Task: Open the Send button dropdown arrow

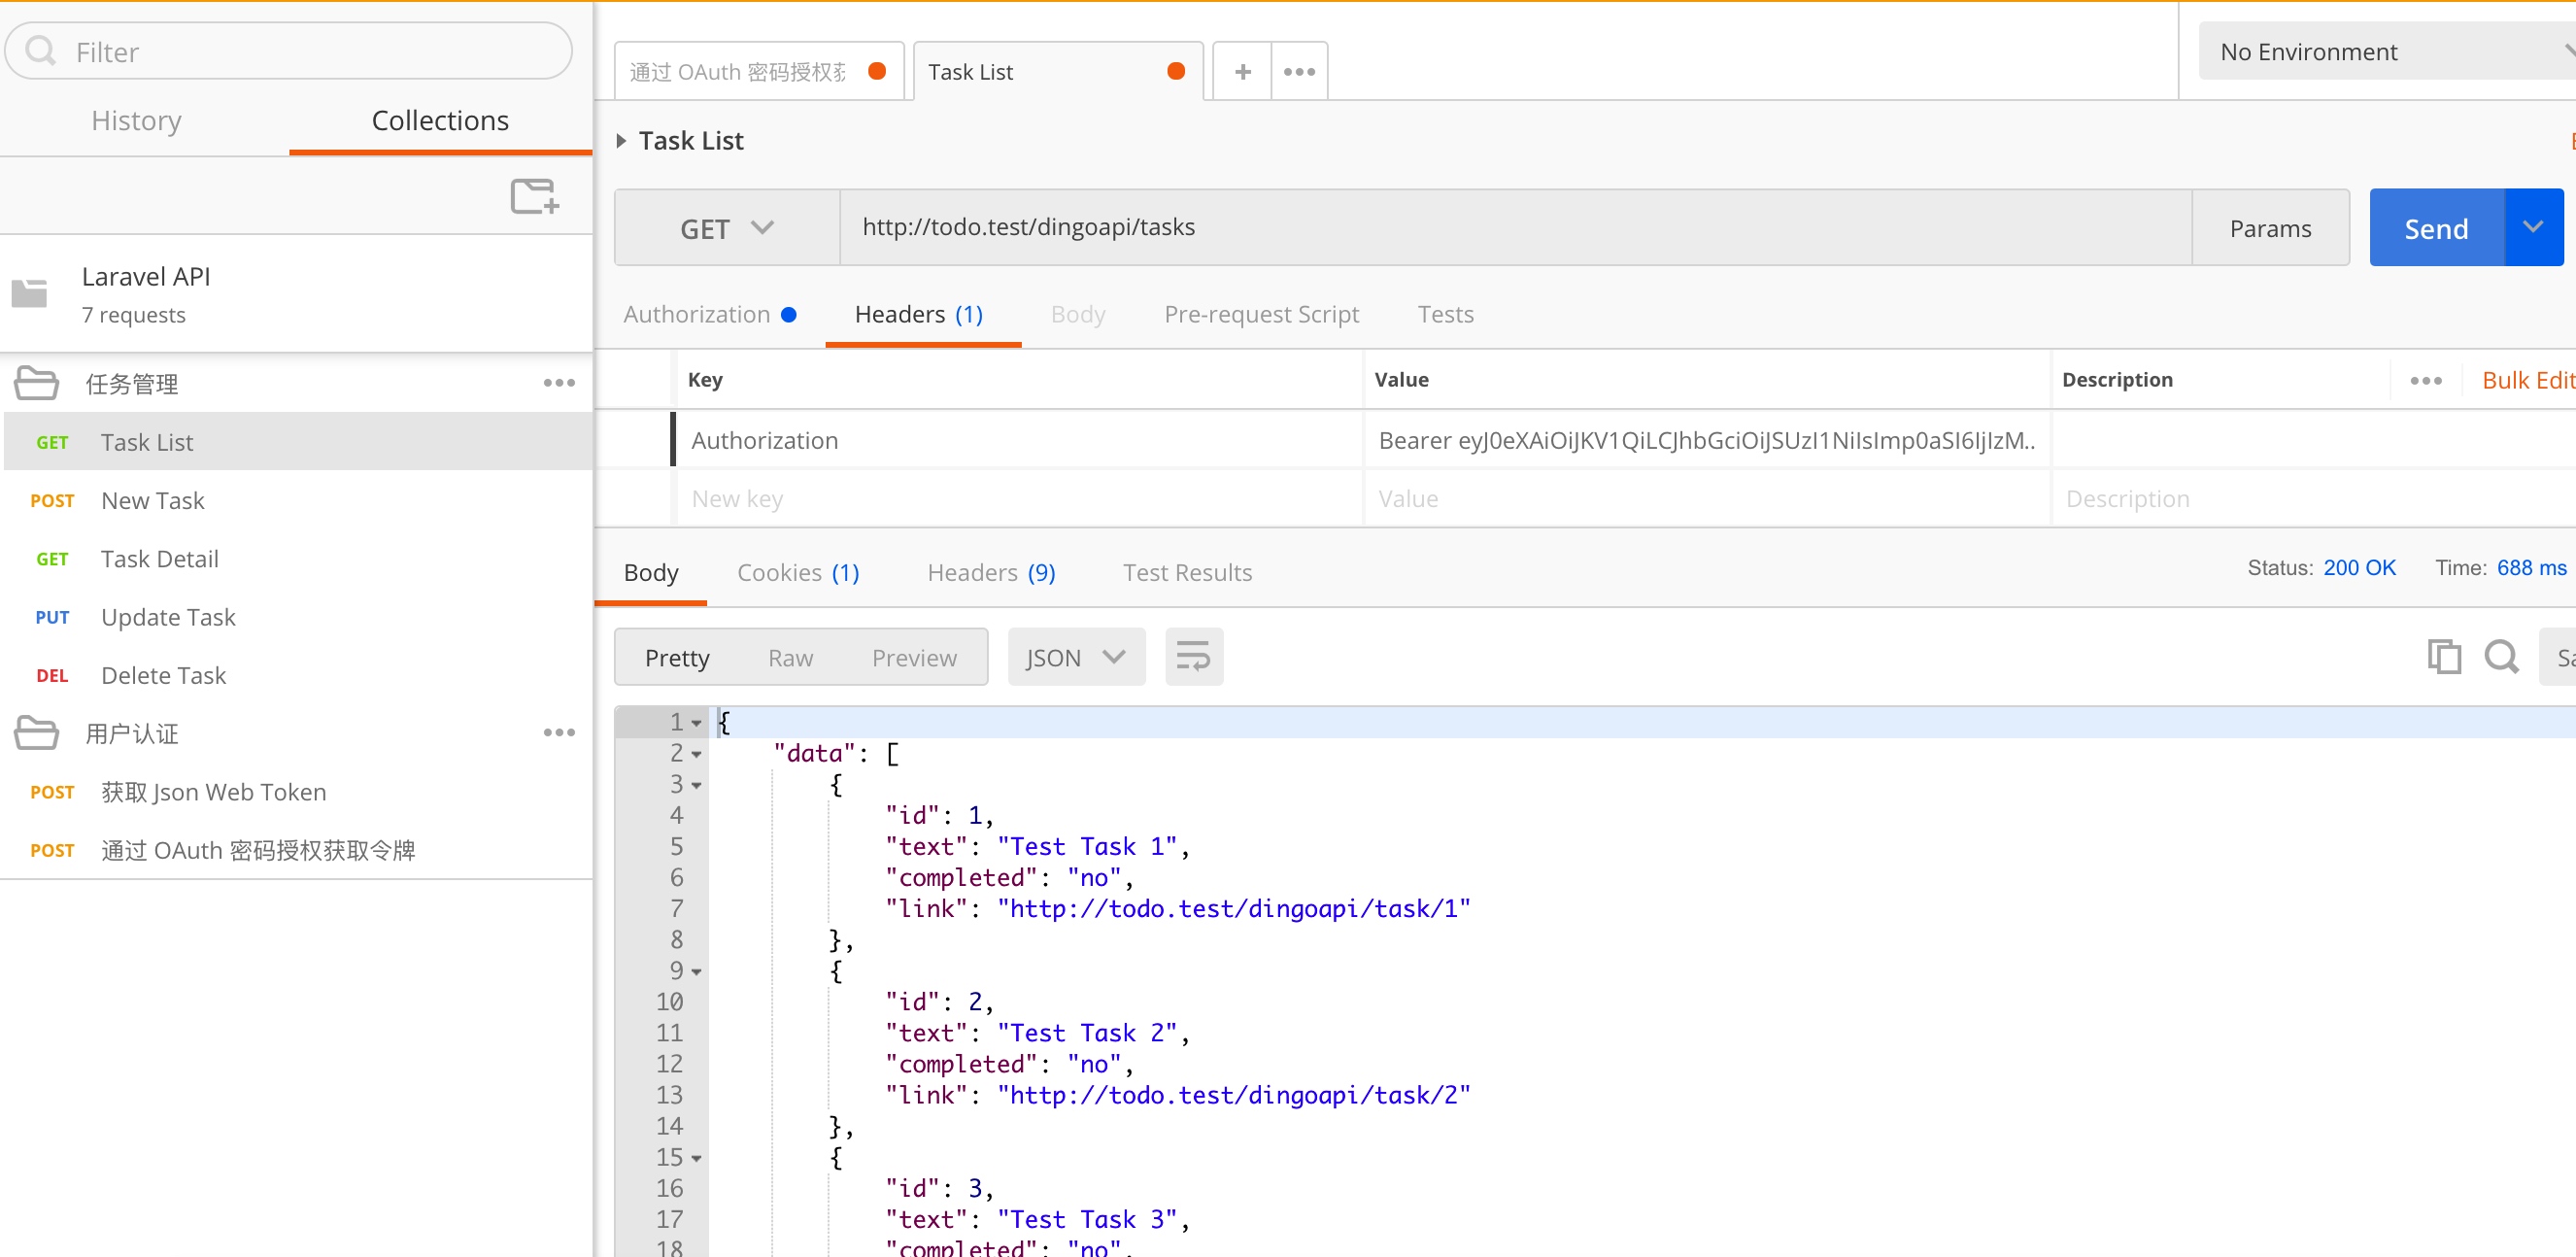Action: [x=2533, y=228]
